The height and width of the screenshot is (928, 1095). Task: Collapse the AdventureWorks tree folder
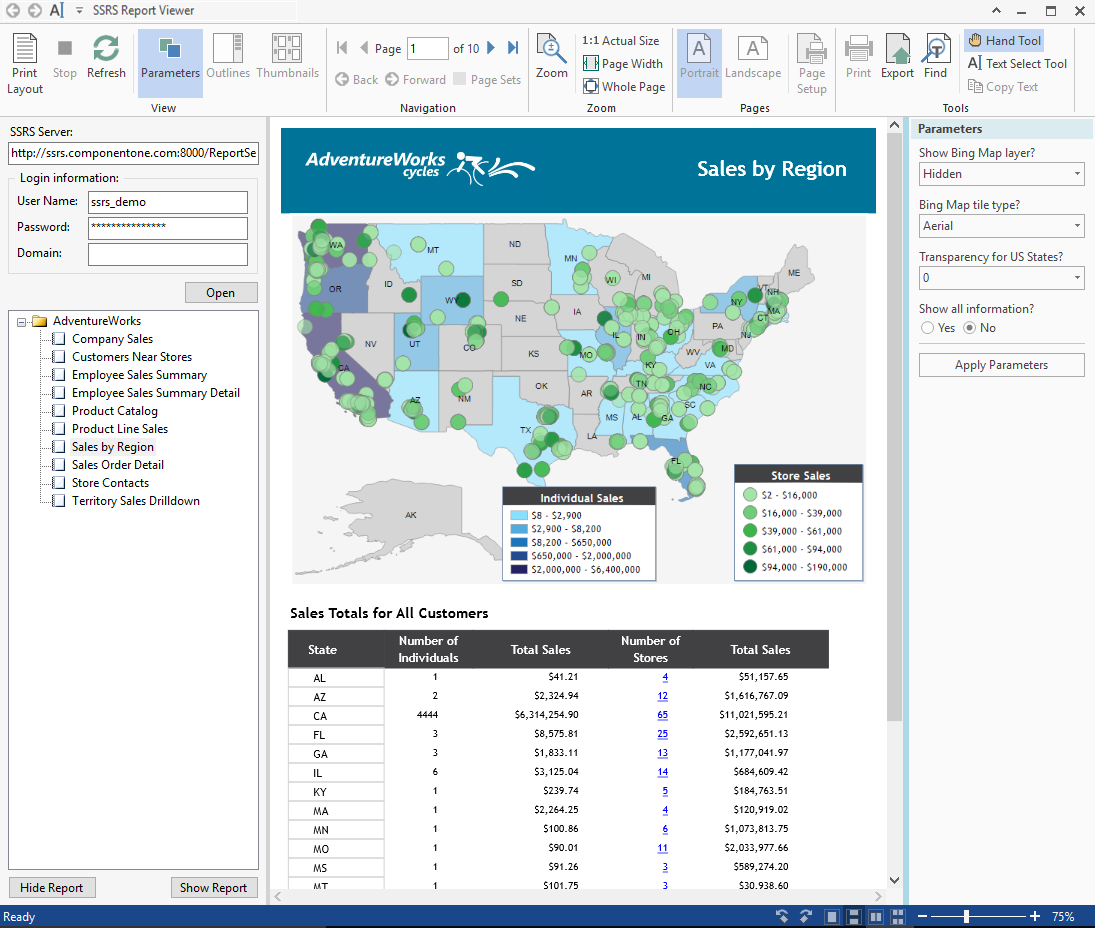22,322
